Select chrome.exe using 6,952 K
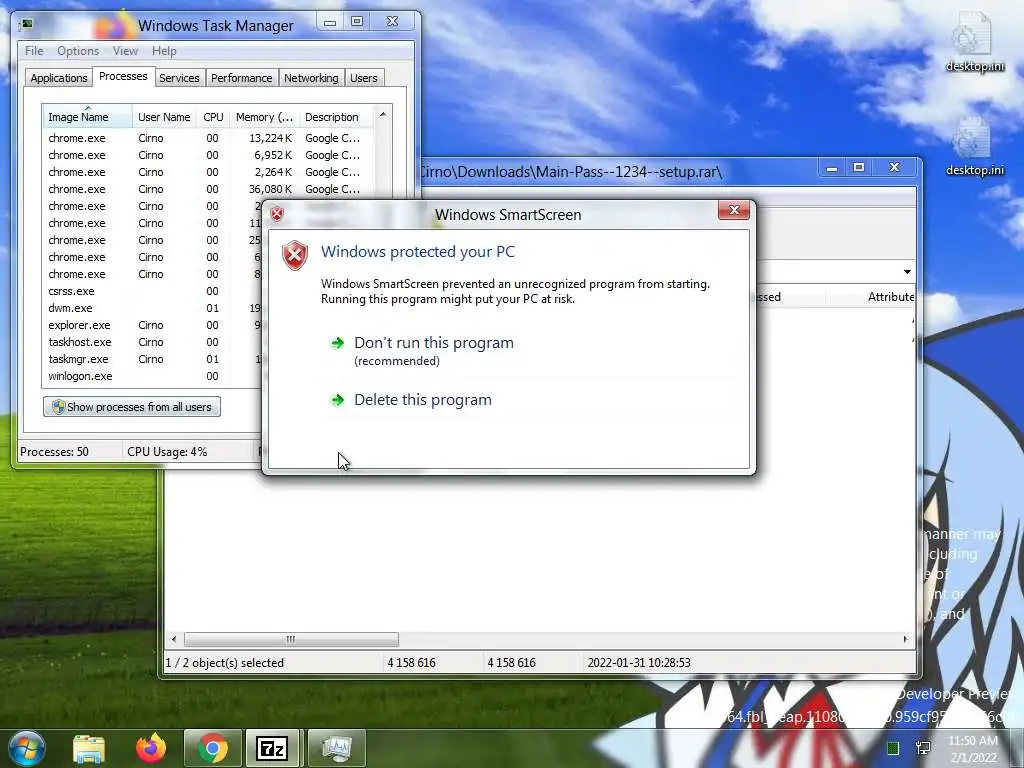 (x=209, y=155)
